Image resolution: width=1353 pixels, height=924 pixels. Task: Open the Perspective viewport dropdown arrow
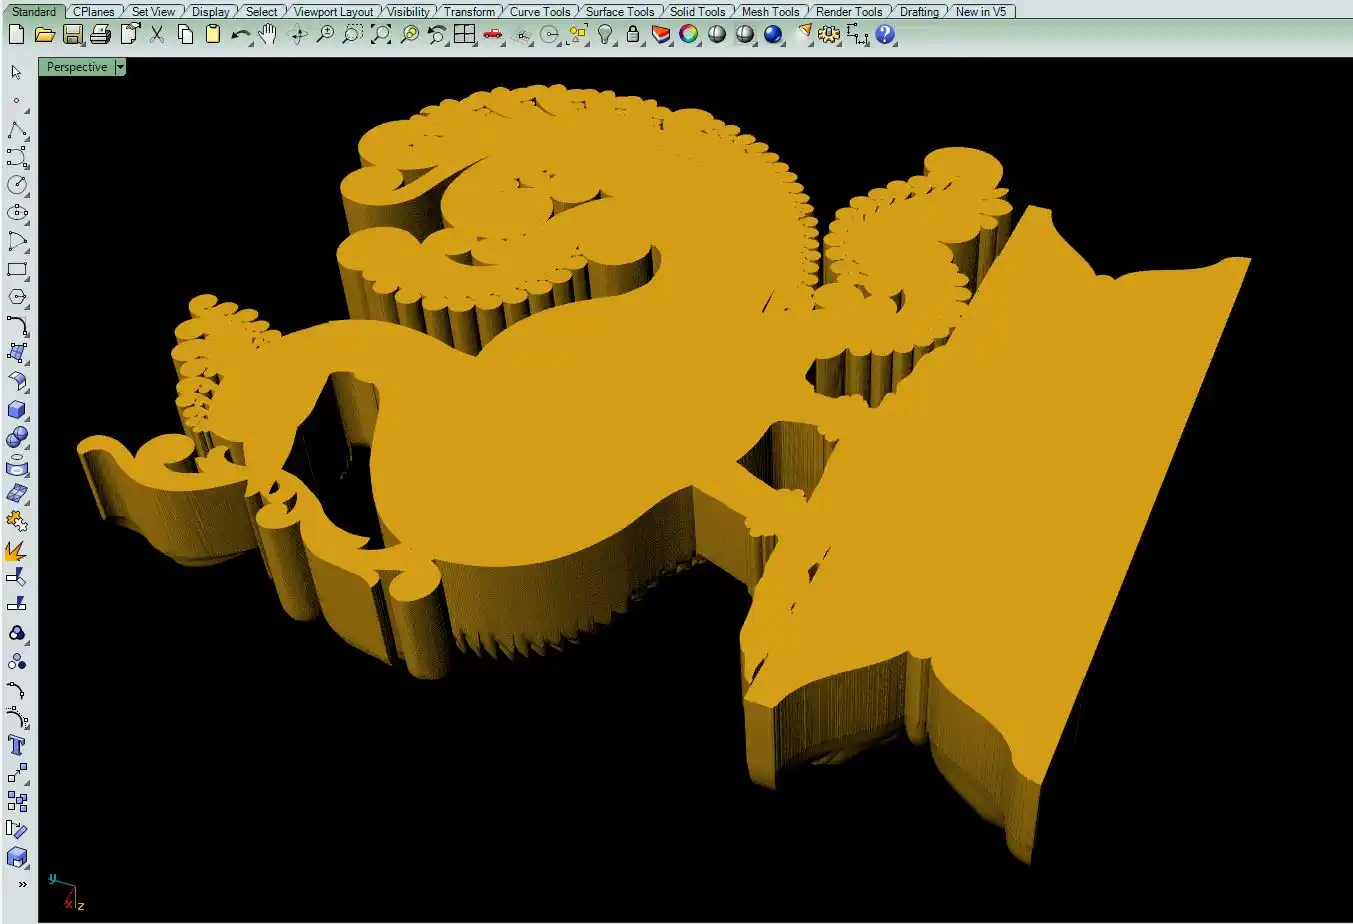coord(120,67)
